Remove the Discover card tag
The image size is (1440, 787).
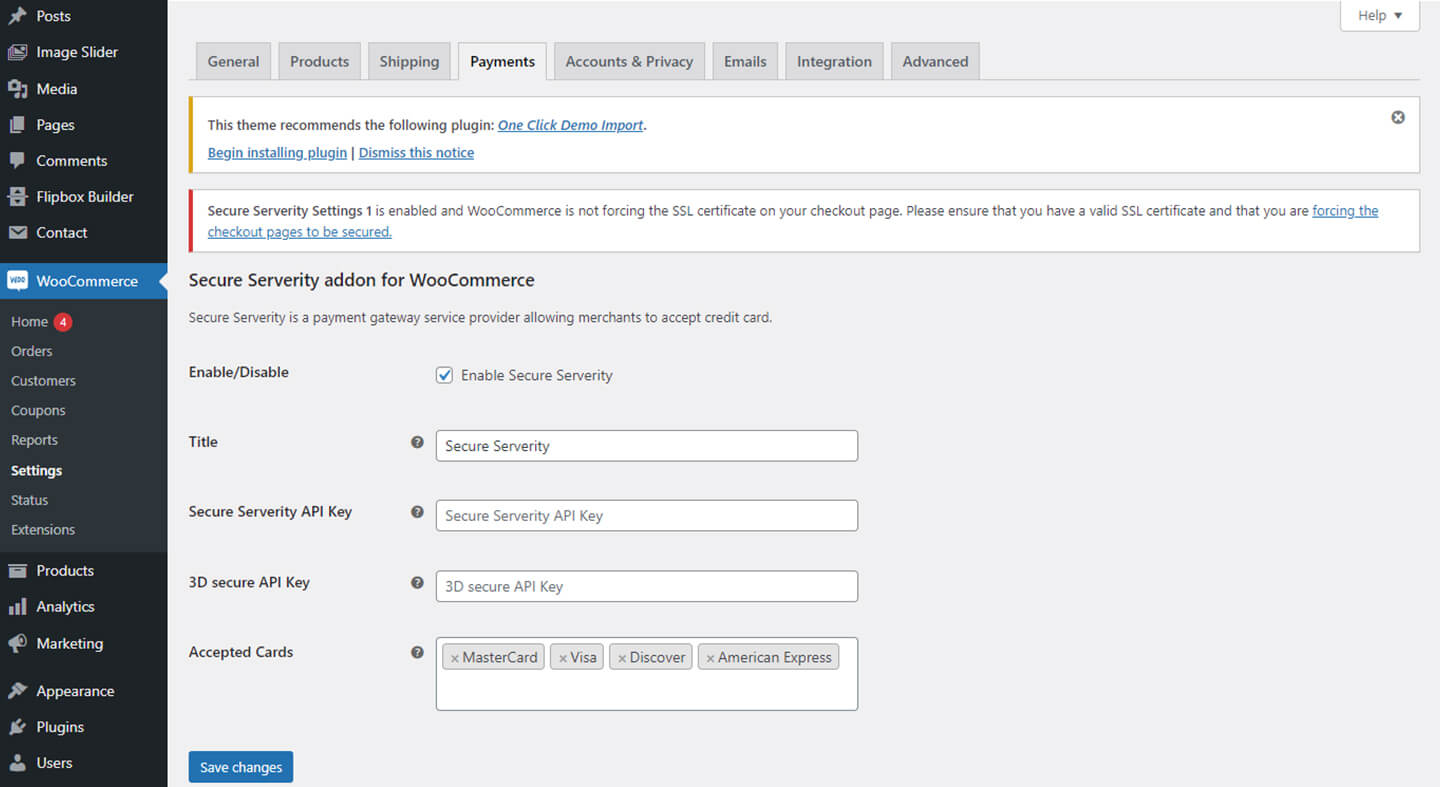tap(622, 658)
